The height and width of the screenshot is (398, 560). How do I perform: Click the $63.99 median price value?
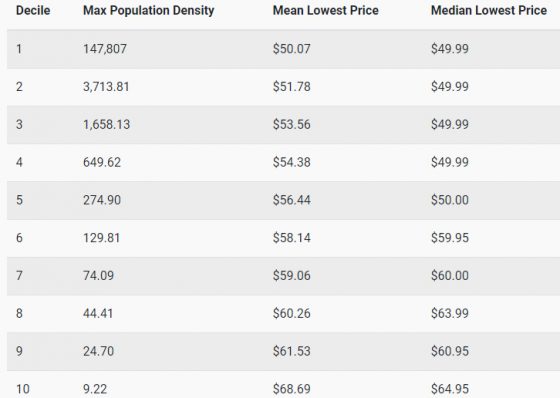tap(450, 313)
